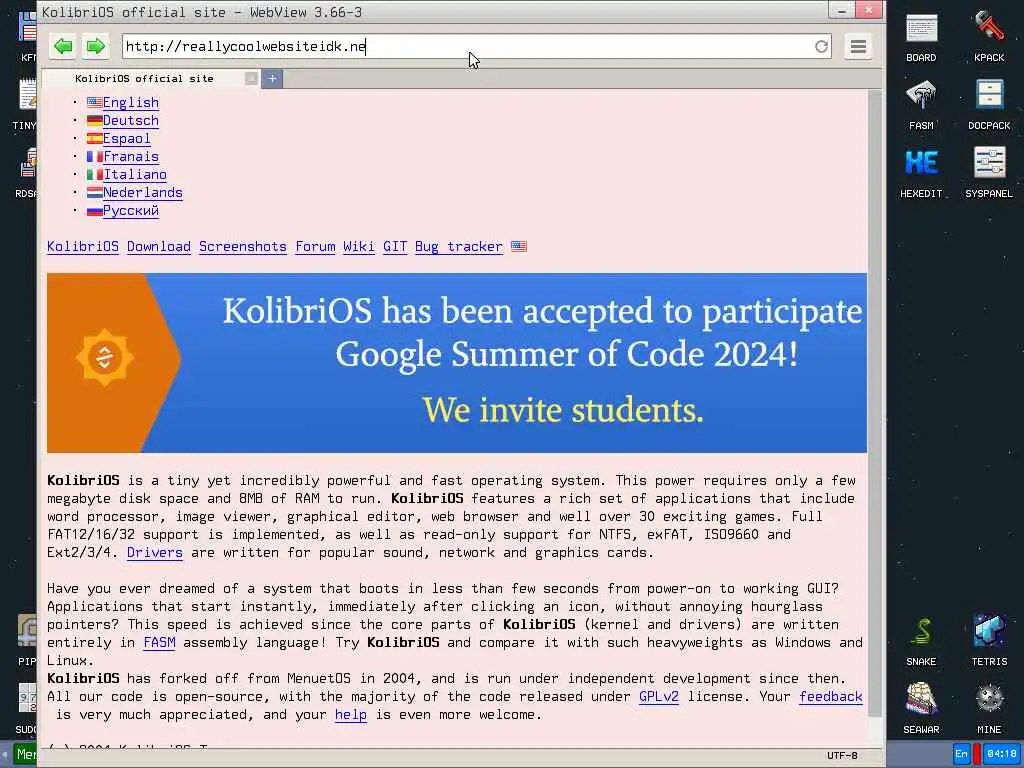Choose the Espaol language link
1024x768 pixels.
point(127,138)
